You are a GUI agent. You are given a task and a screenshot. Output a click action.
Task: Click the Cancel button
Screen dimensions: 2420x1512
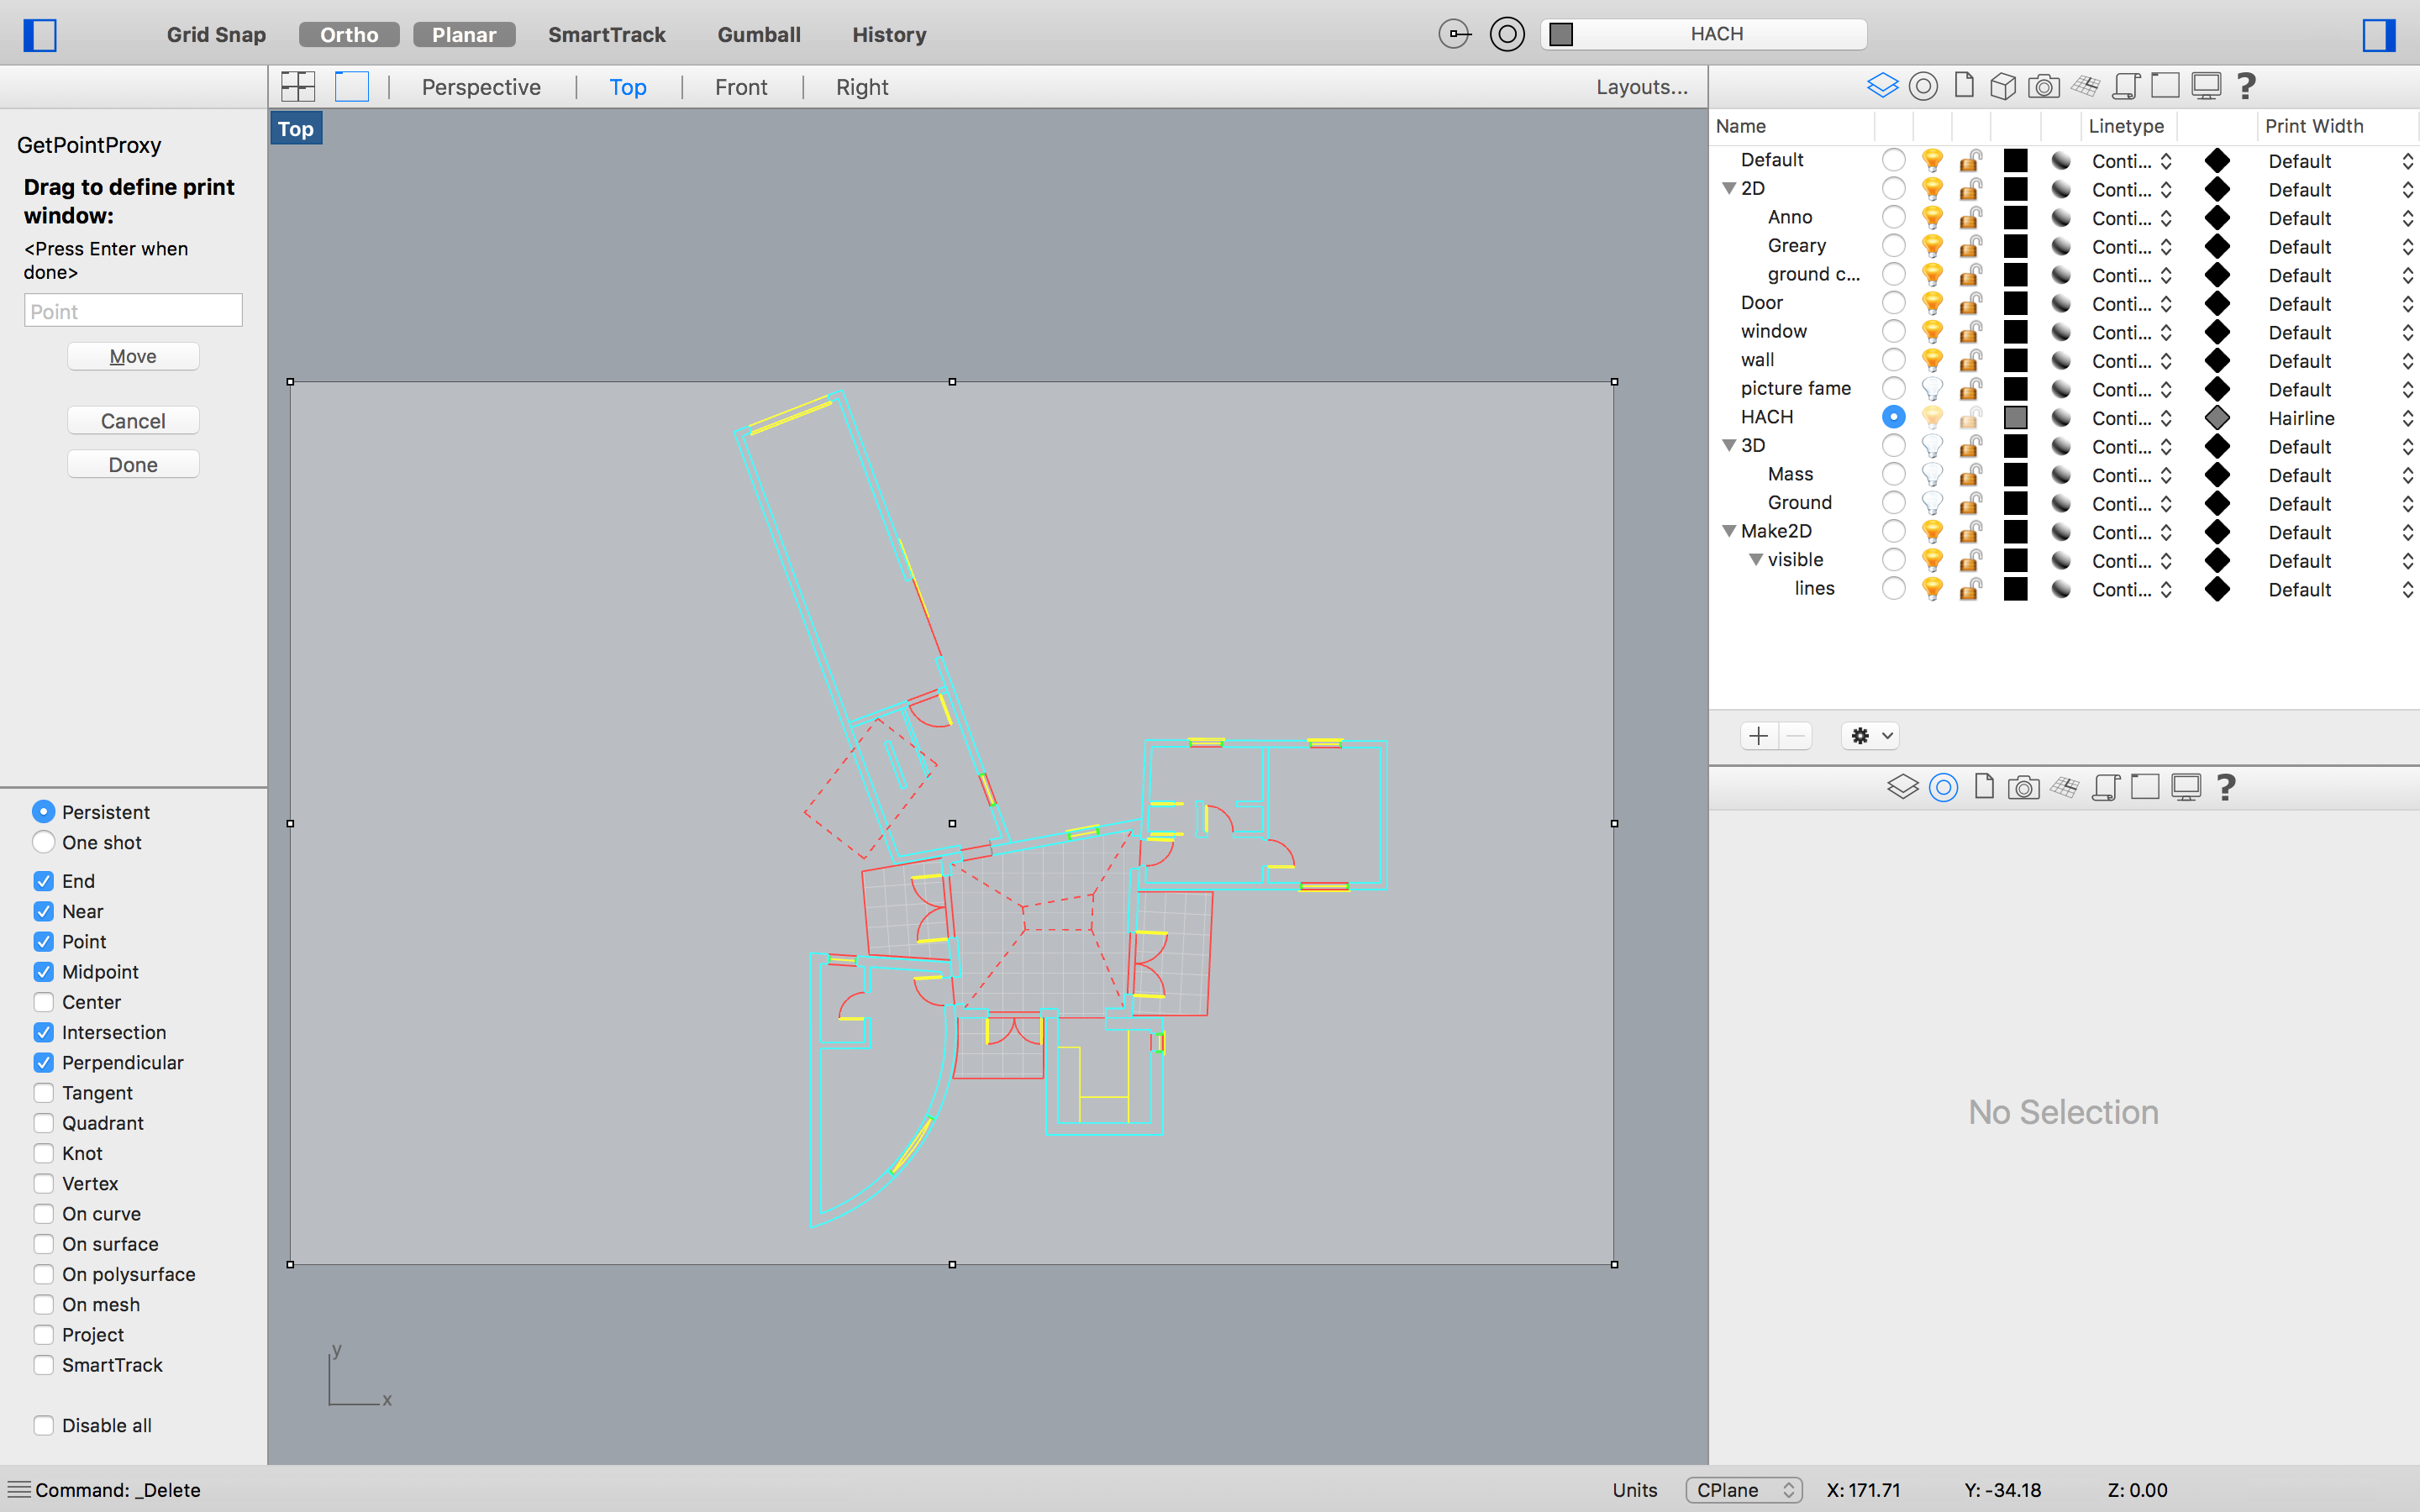[x=133, y=421]
